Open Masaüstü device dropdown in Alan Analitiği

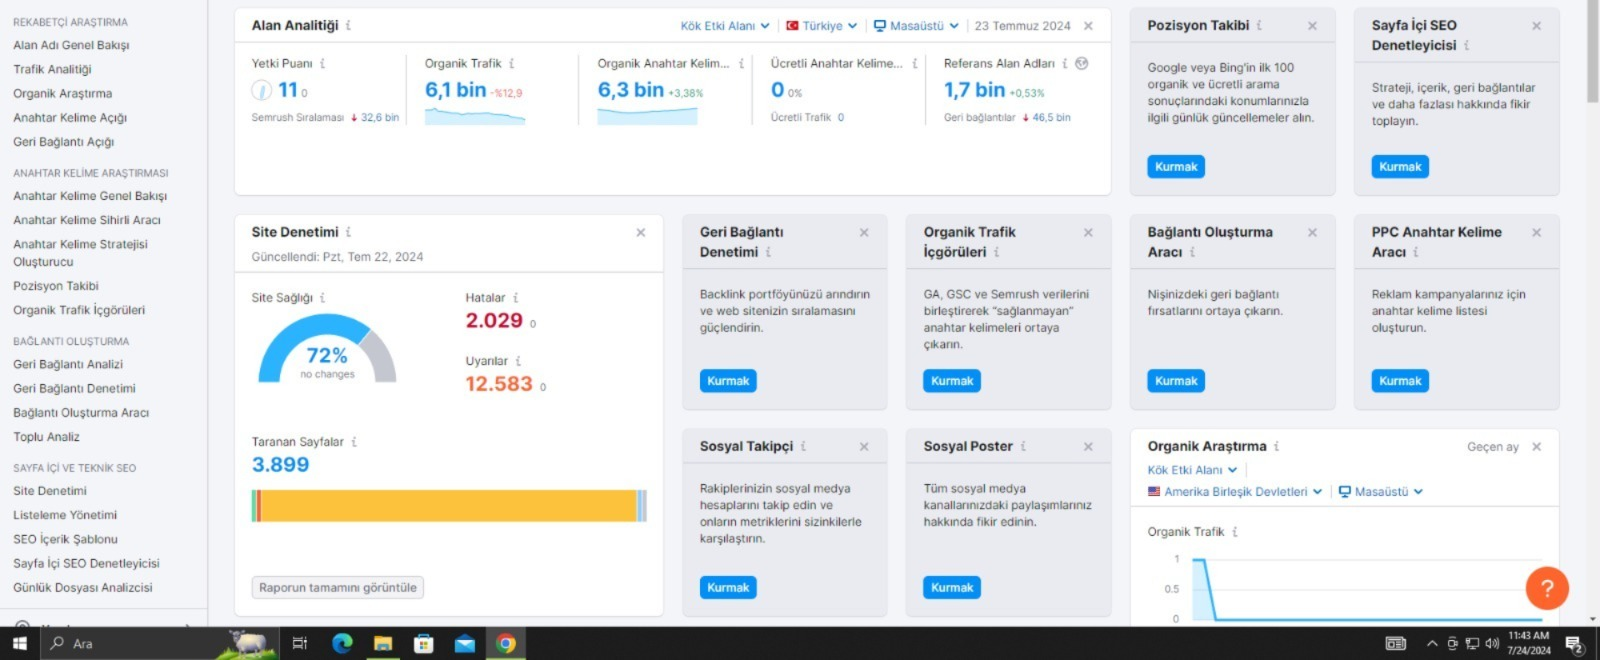tap(916, 26)
